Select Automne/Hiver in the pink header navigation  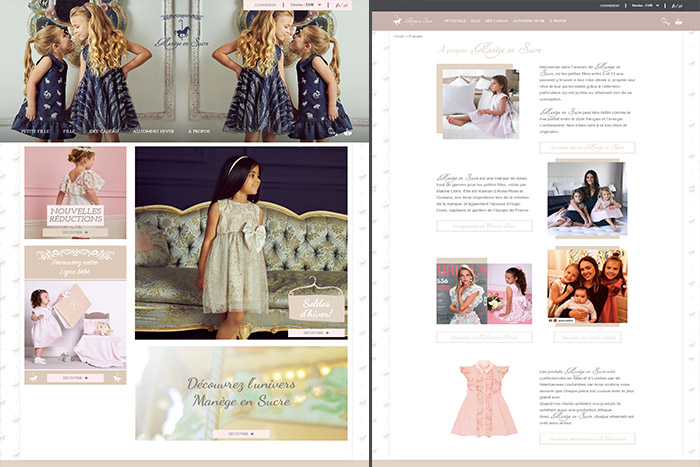pos(528,21)
